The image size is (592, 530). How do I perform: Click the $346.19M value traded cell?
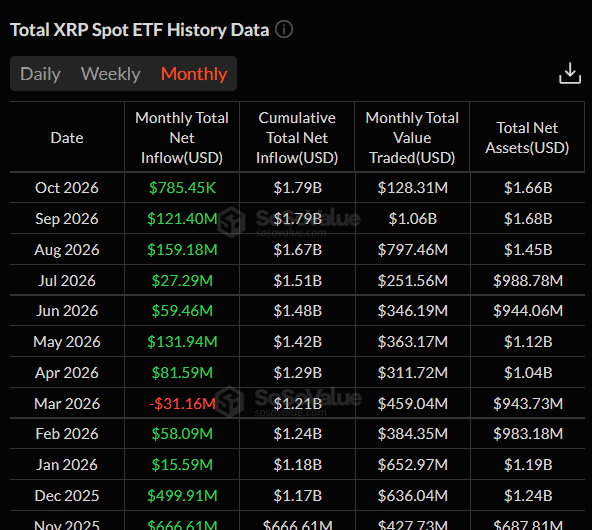pos(413,311)
